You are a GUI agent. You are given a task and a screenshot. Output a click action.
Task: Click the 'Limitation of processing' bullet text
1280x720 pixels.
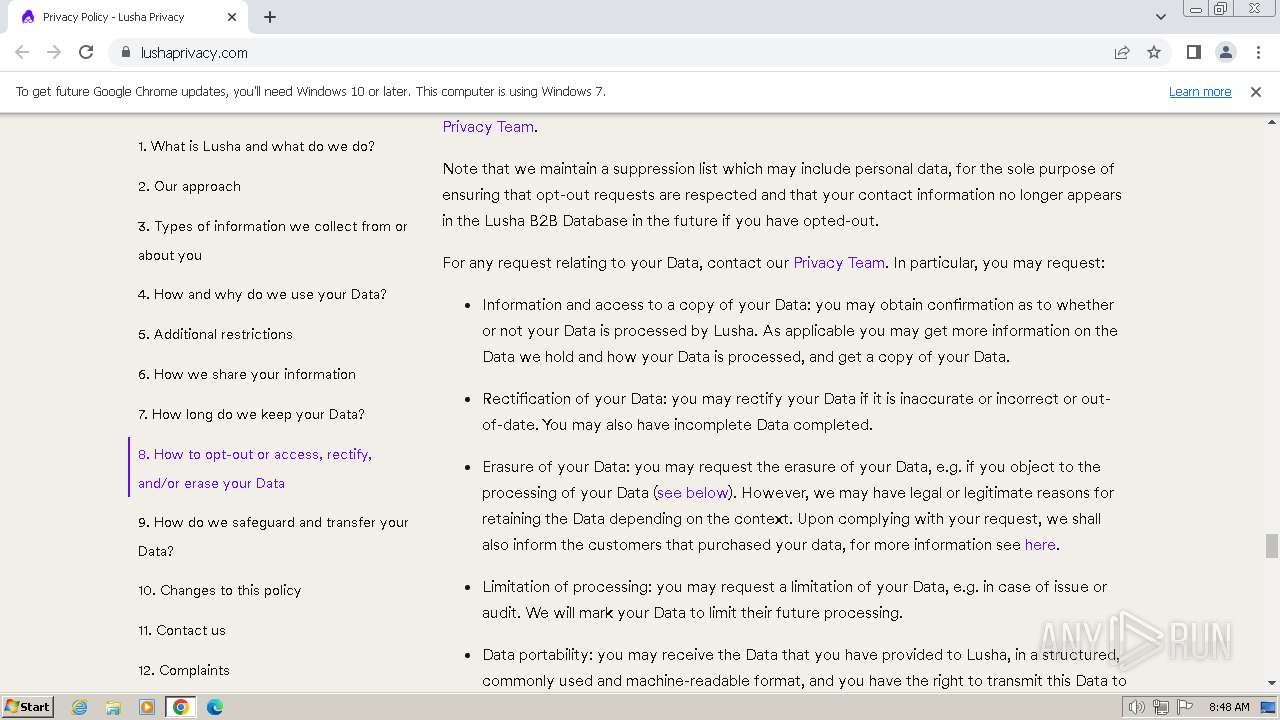794,600
